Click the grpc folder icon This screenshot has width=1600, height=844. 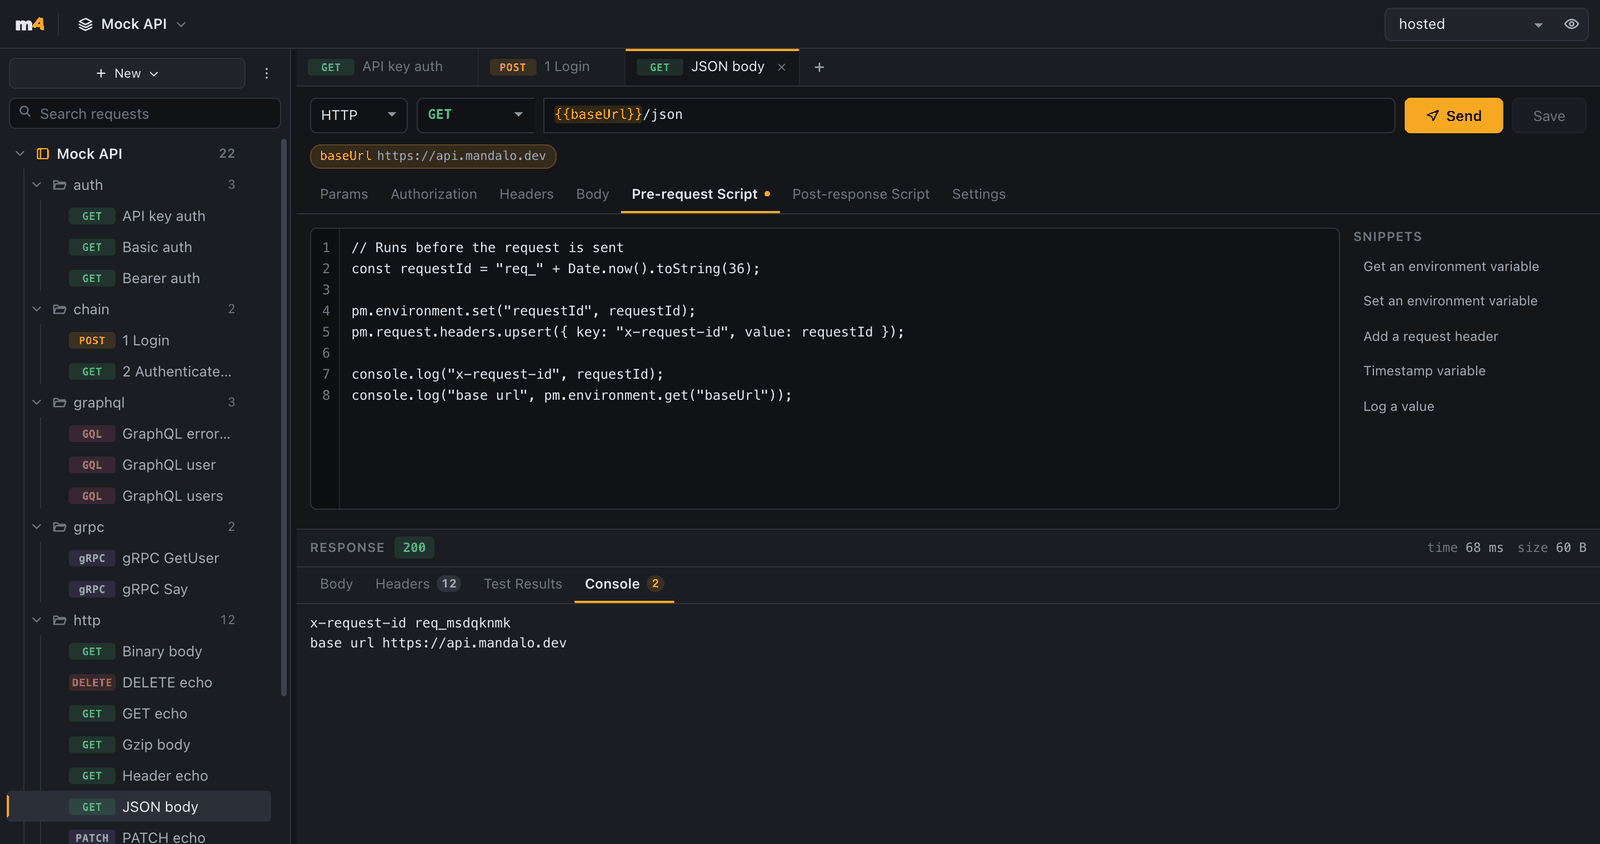click(59, 527)
